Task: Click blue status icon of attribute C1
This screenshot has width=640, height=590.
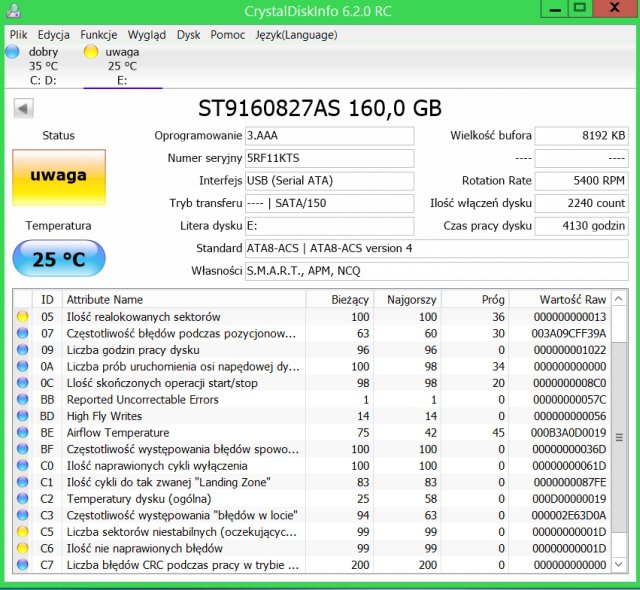Action: click(x=23, y=482)
